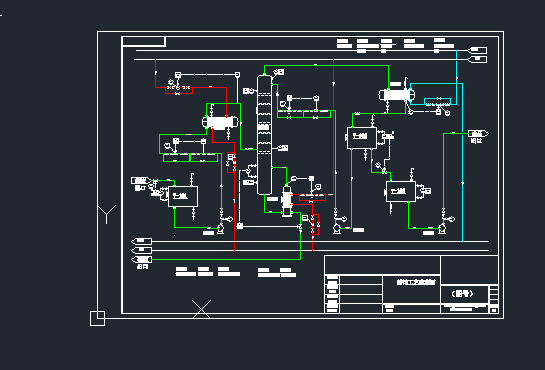The image size is (545, 370).
Task: Select the product outlet connector on the right edge
Action: tap(478, 133)
